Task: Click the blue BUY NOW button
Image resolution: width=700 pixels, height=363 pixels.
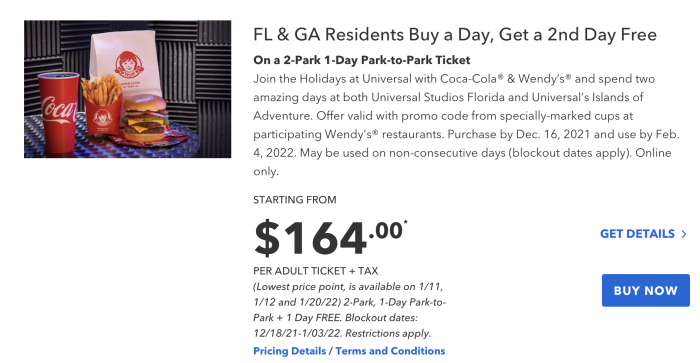Action: point(646,290)
